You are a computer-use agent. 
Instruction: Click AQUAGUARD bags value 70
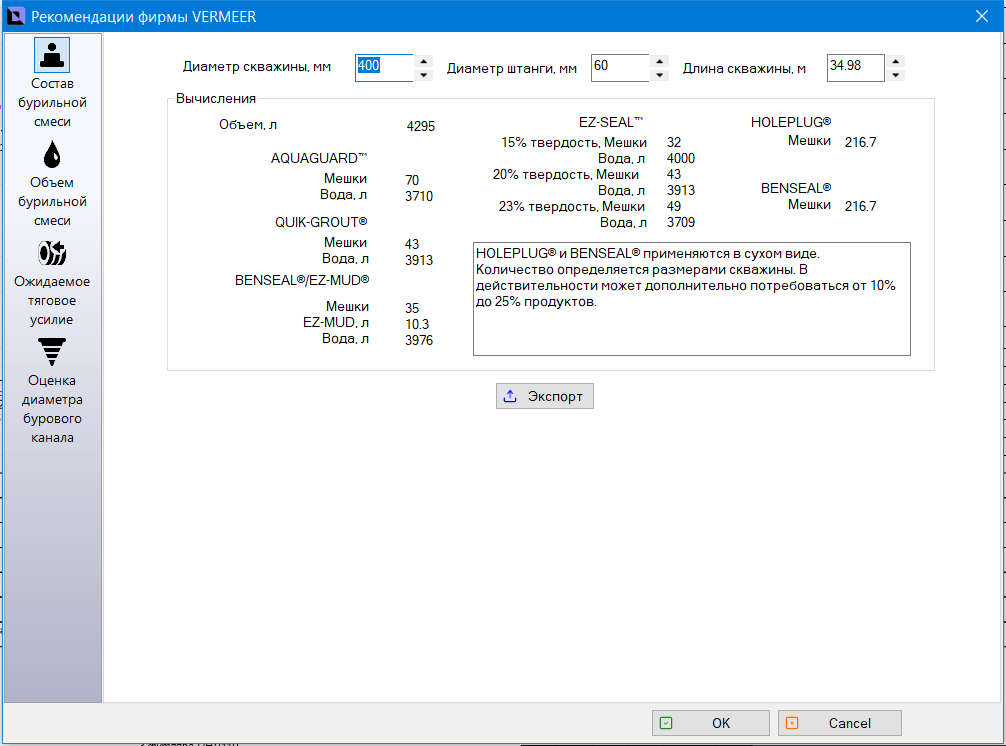[x=412, y=180]
